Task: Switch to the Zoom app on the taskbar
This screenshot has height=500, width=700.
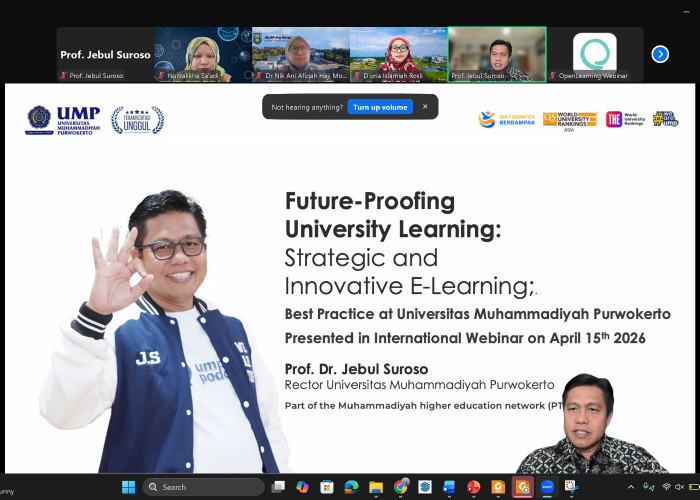Action: click(547, 487)
